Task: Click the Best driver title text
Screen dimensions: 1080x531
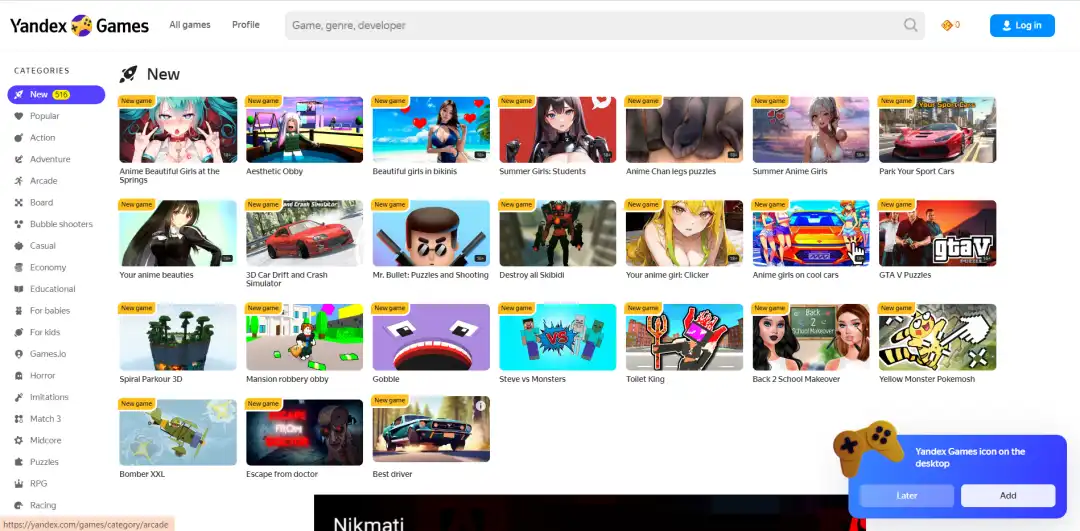Action: pos(393,475)
